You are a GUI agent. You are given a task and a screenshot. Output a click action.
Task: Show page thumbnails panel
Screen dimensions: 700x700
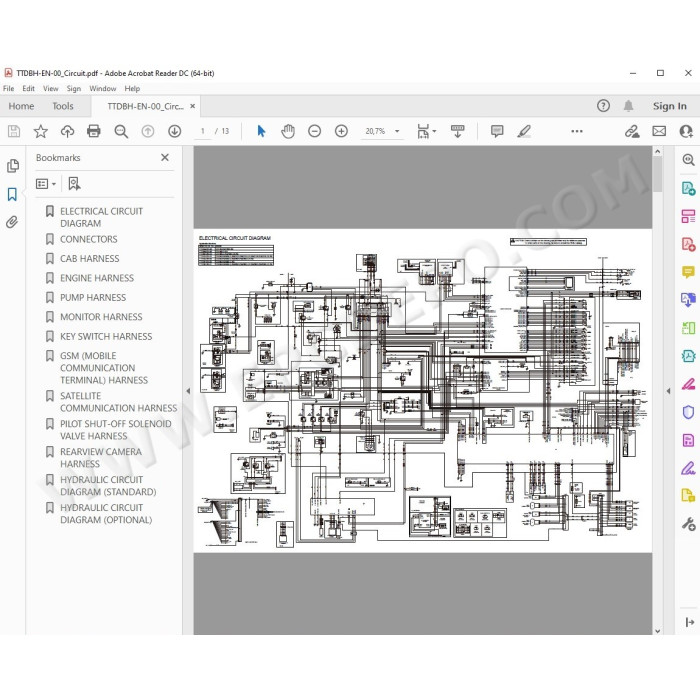[x=13, y=166]
